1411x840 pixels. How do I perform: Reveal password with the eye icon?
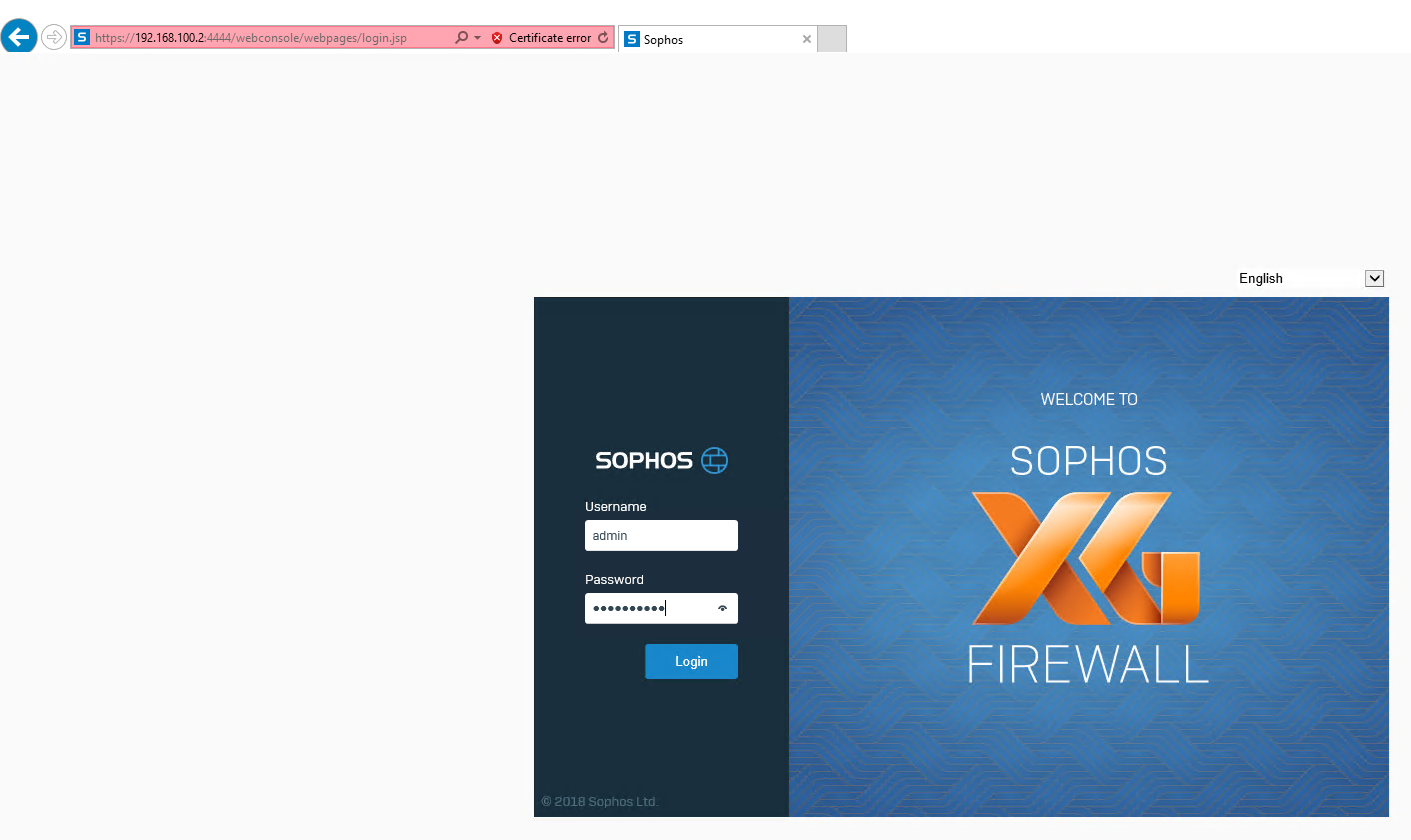pyautogui.click(x=722, y=608)
